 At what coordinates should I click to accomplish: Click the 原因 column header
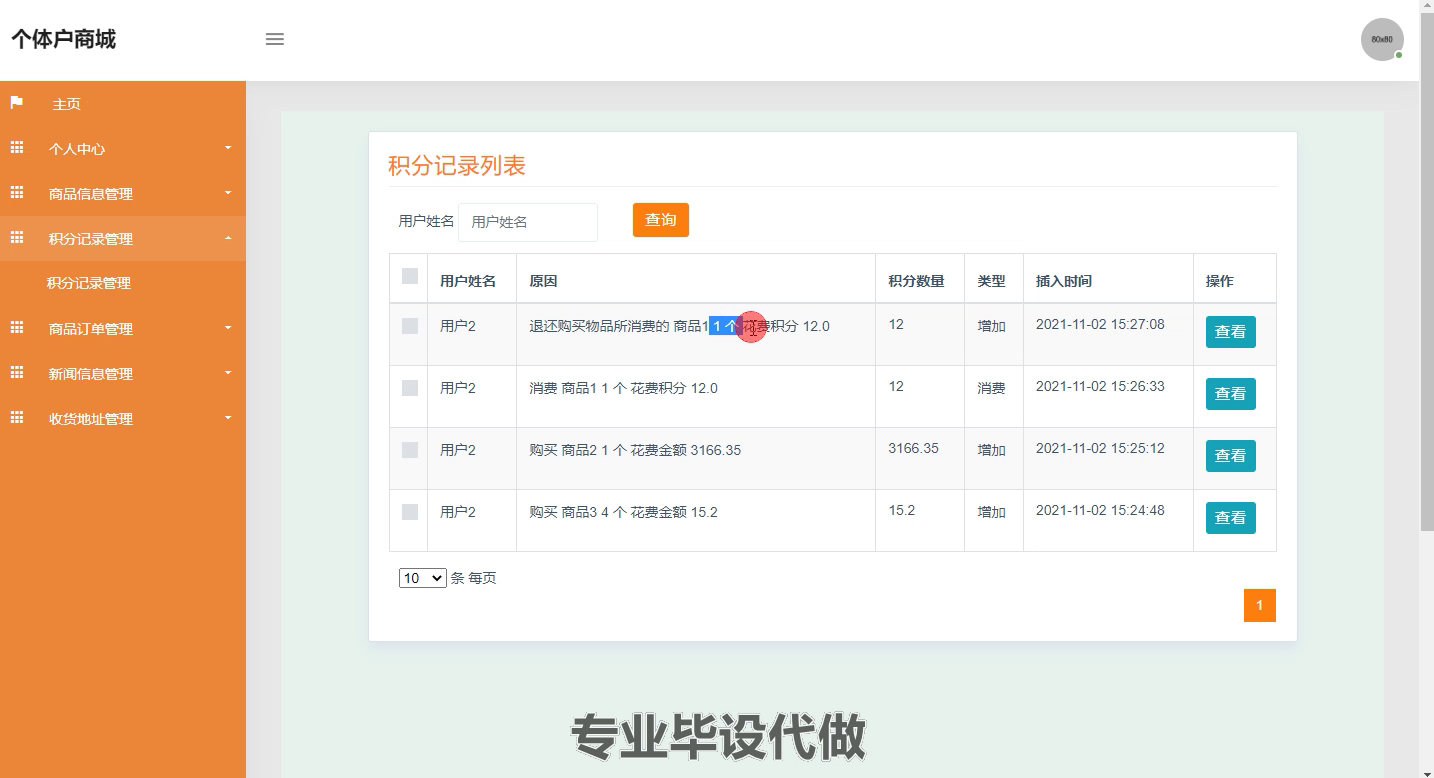click(x=543, y=281)
